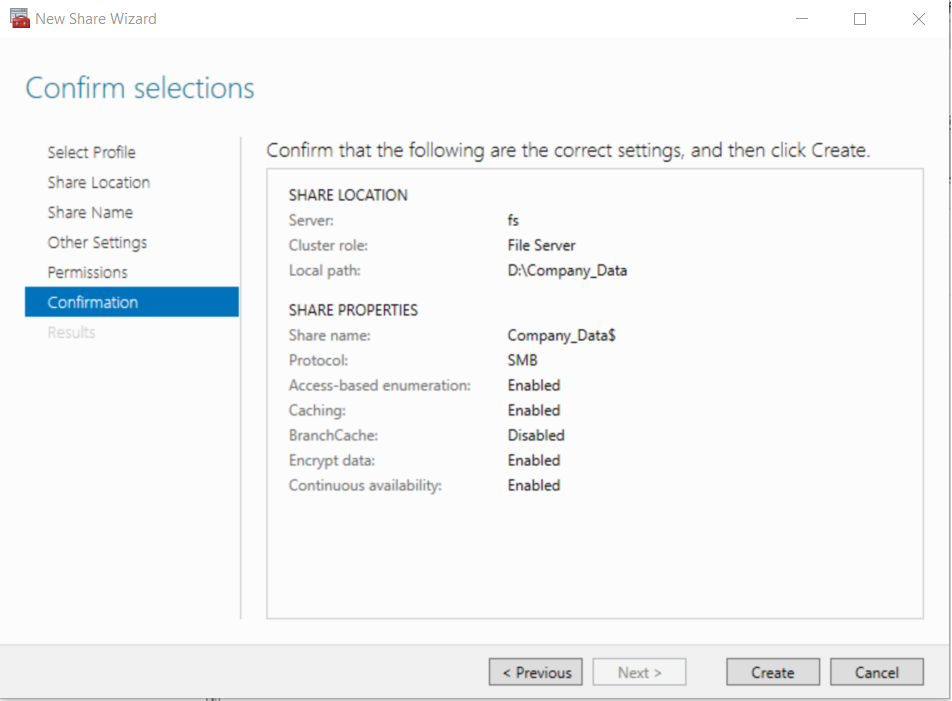Jump to the Share Name step
The image size is (952, 701).
click(90, 212)
